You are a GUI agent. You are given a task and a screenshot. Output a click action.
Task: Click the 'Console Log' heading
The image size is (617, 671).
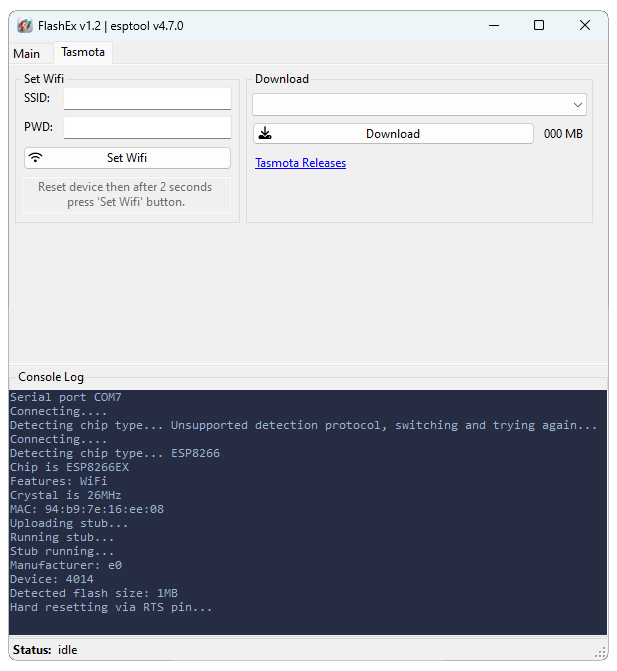pyautogui.click(x=51, y=377)
